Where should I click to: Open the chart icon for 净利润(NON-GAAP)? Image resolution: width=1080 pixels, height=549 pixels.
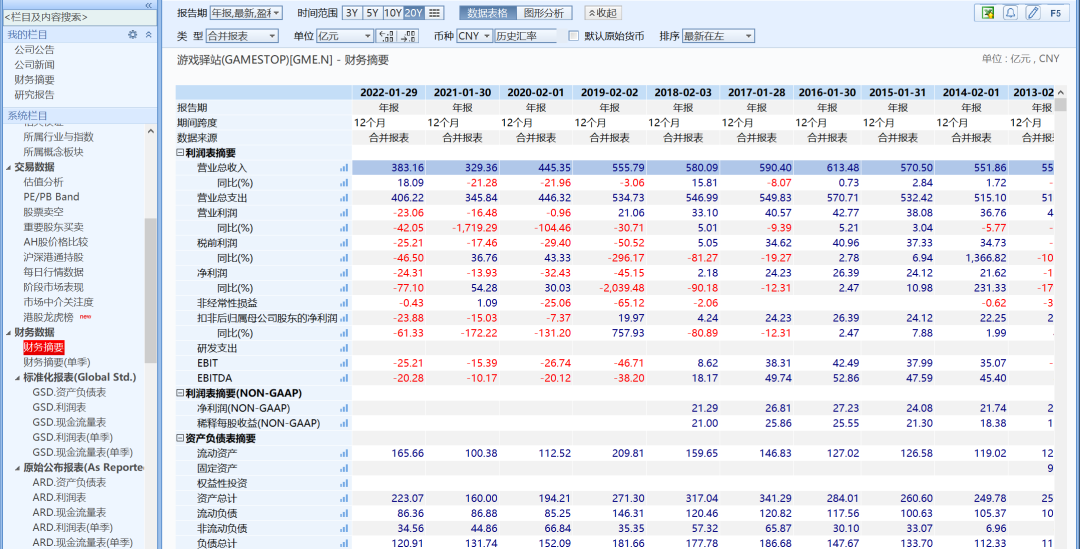344,408
